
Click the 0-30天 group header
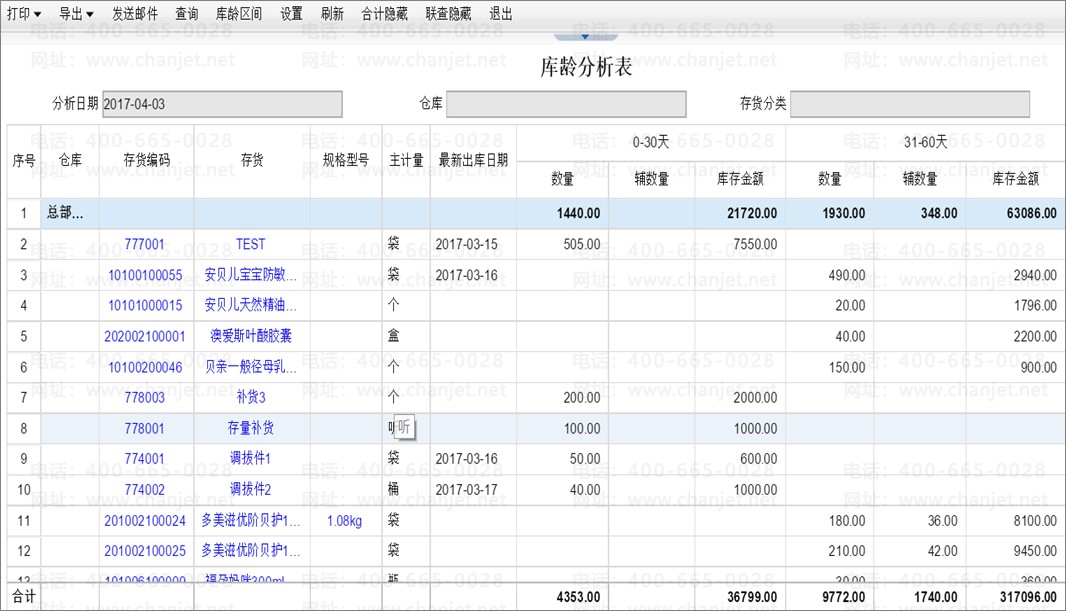[651, 142]
